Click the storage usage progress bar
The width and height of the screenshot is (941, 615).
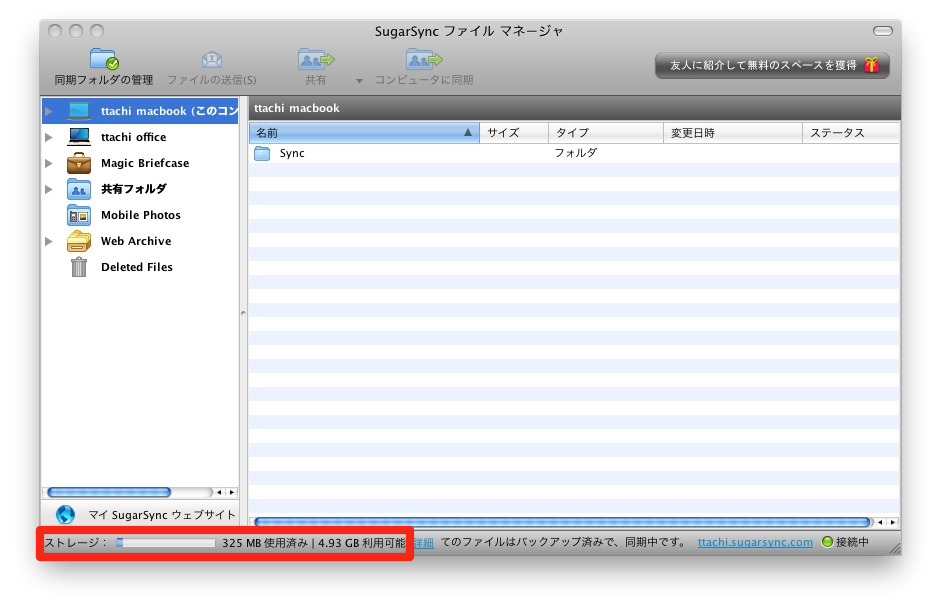[x=165, y=542]
